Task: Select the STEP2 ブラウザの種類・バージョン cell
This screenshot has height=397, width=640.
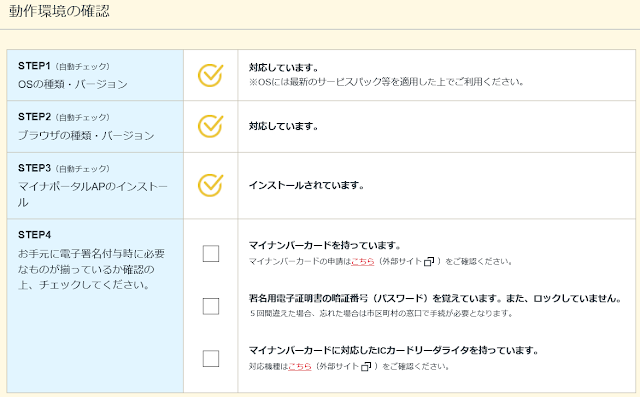Action: tap(95, 126)
